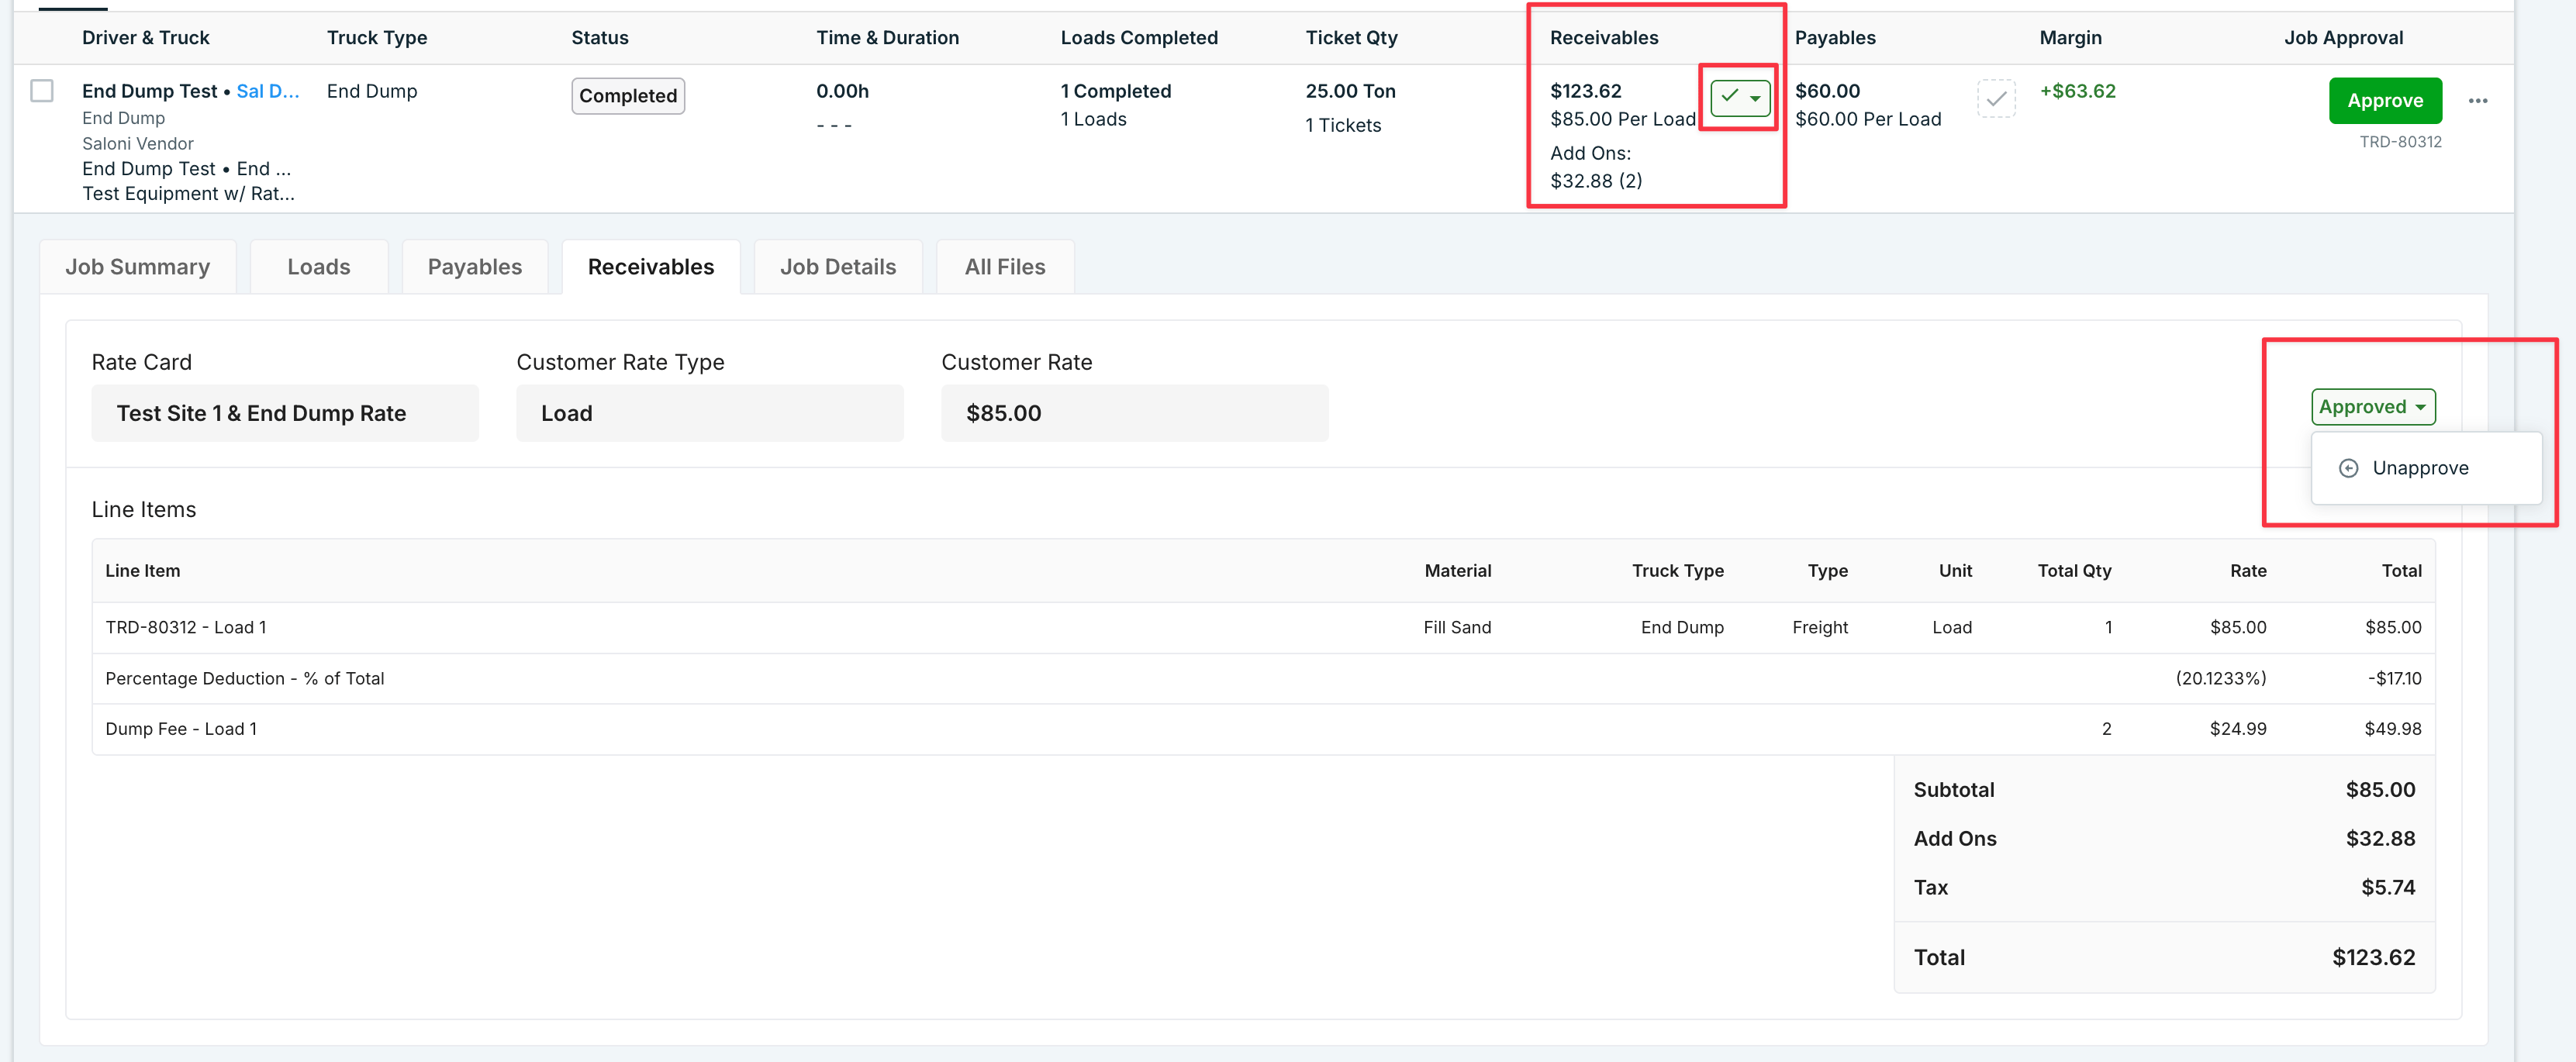Click the Completed status badge
This screenshot has width=2576, height=1062.
(628, 96)
